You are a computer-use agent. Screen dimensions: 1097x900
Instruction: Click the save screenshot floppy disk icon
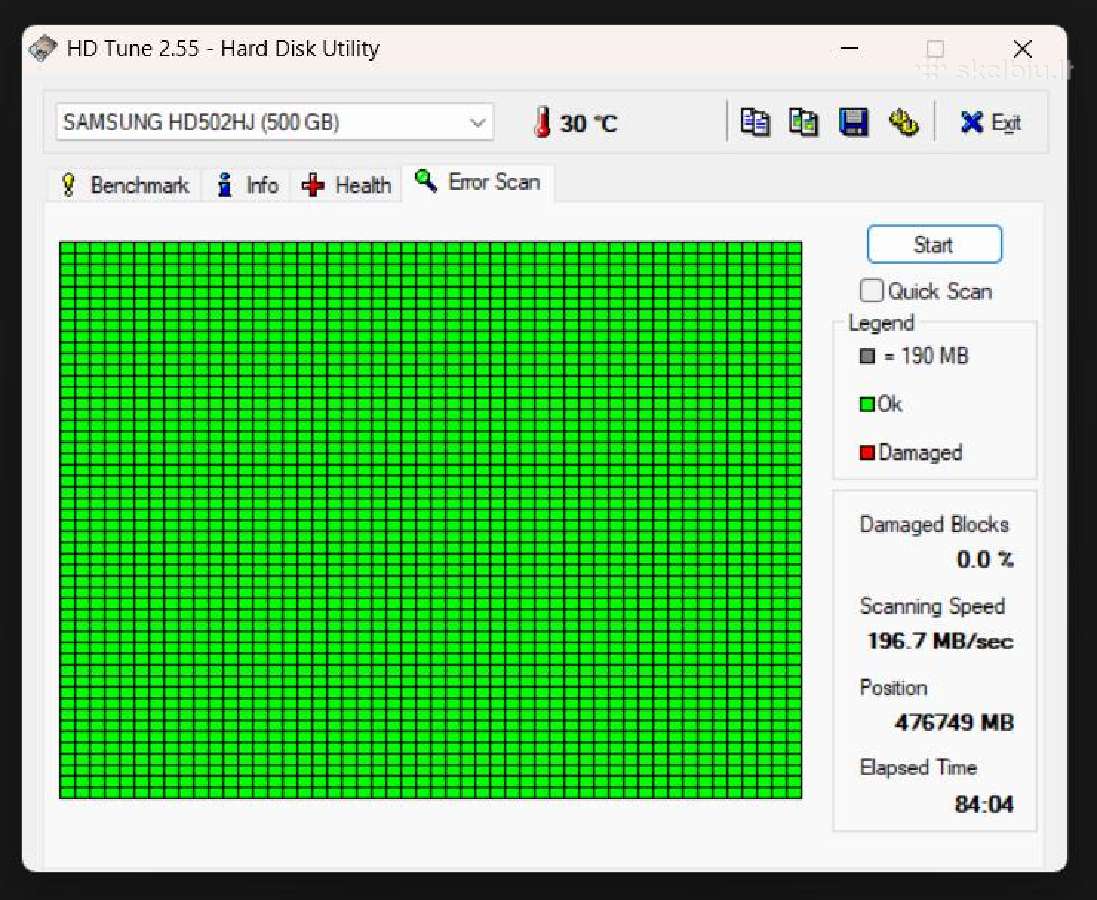(x=853, y=122)
